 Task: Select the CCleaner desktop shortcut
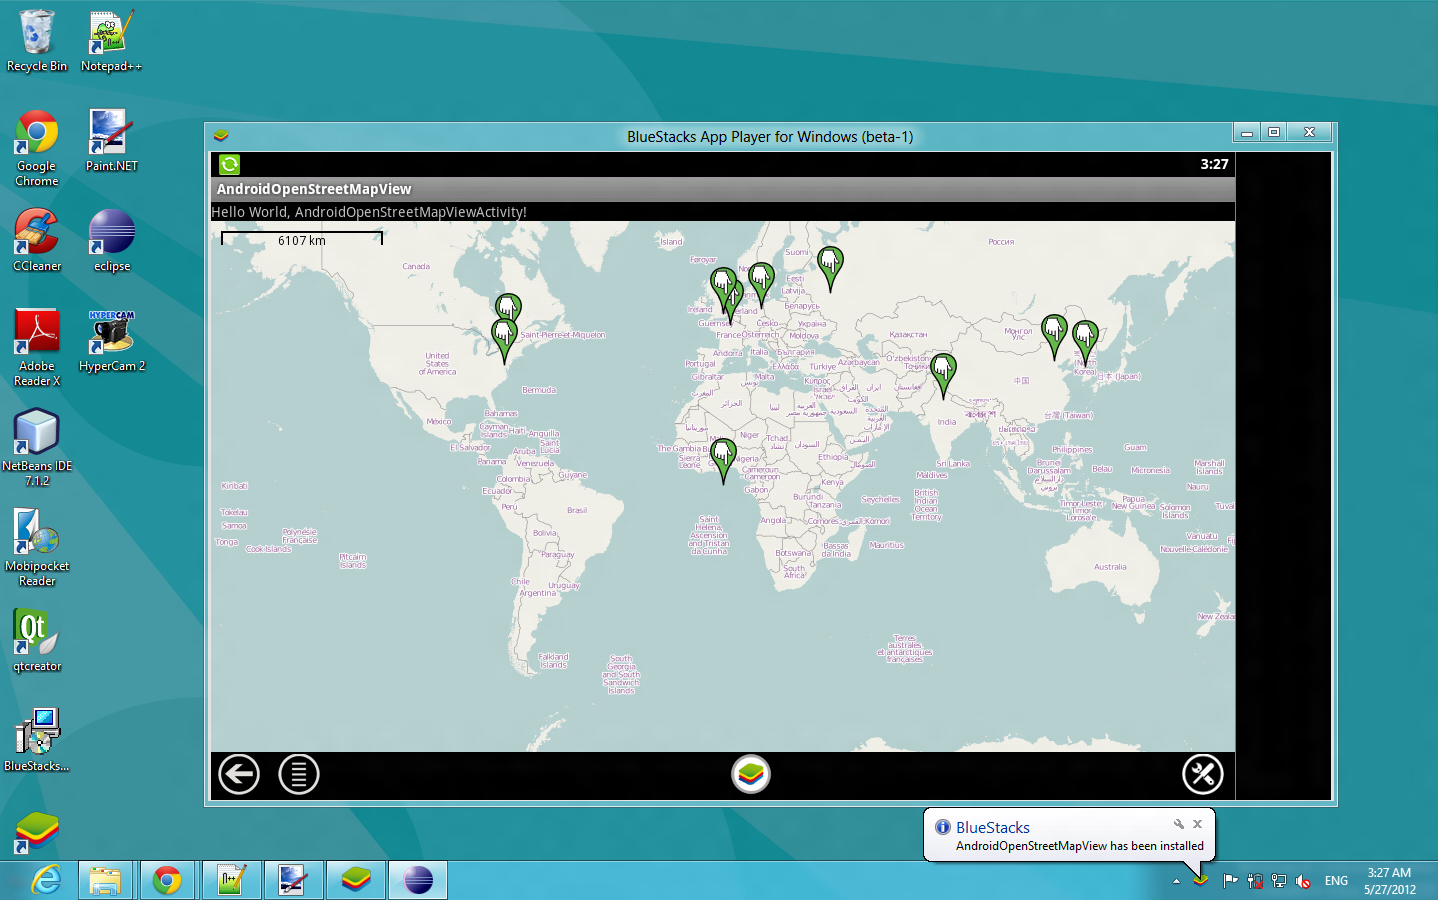37,241
